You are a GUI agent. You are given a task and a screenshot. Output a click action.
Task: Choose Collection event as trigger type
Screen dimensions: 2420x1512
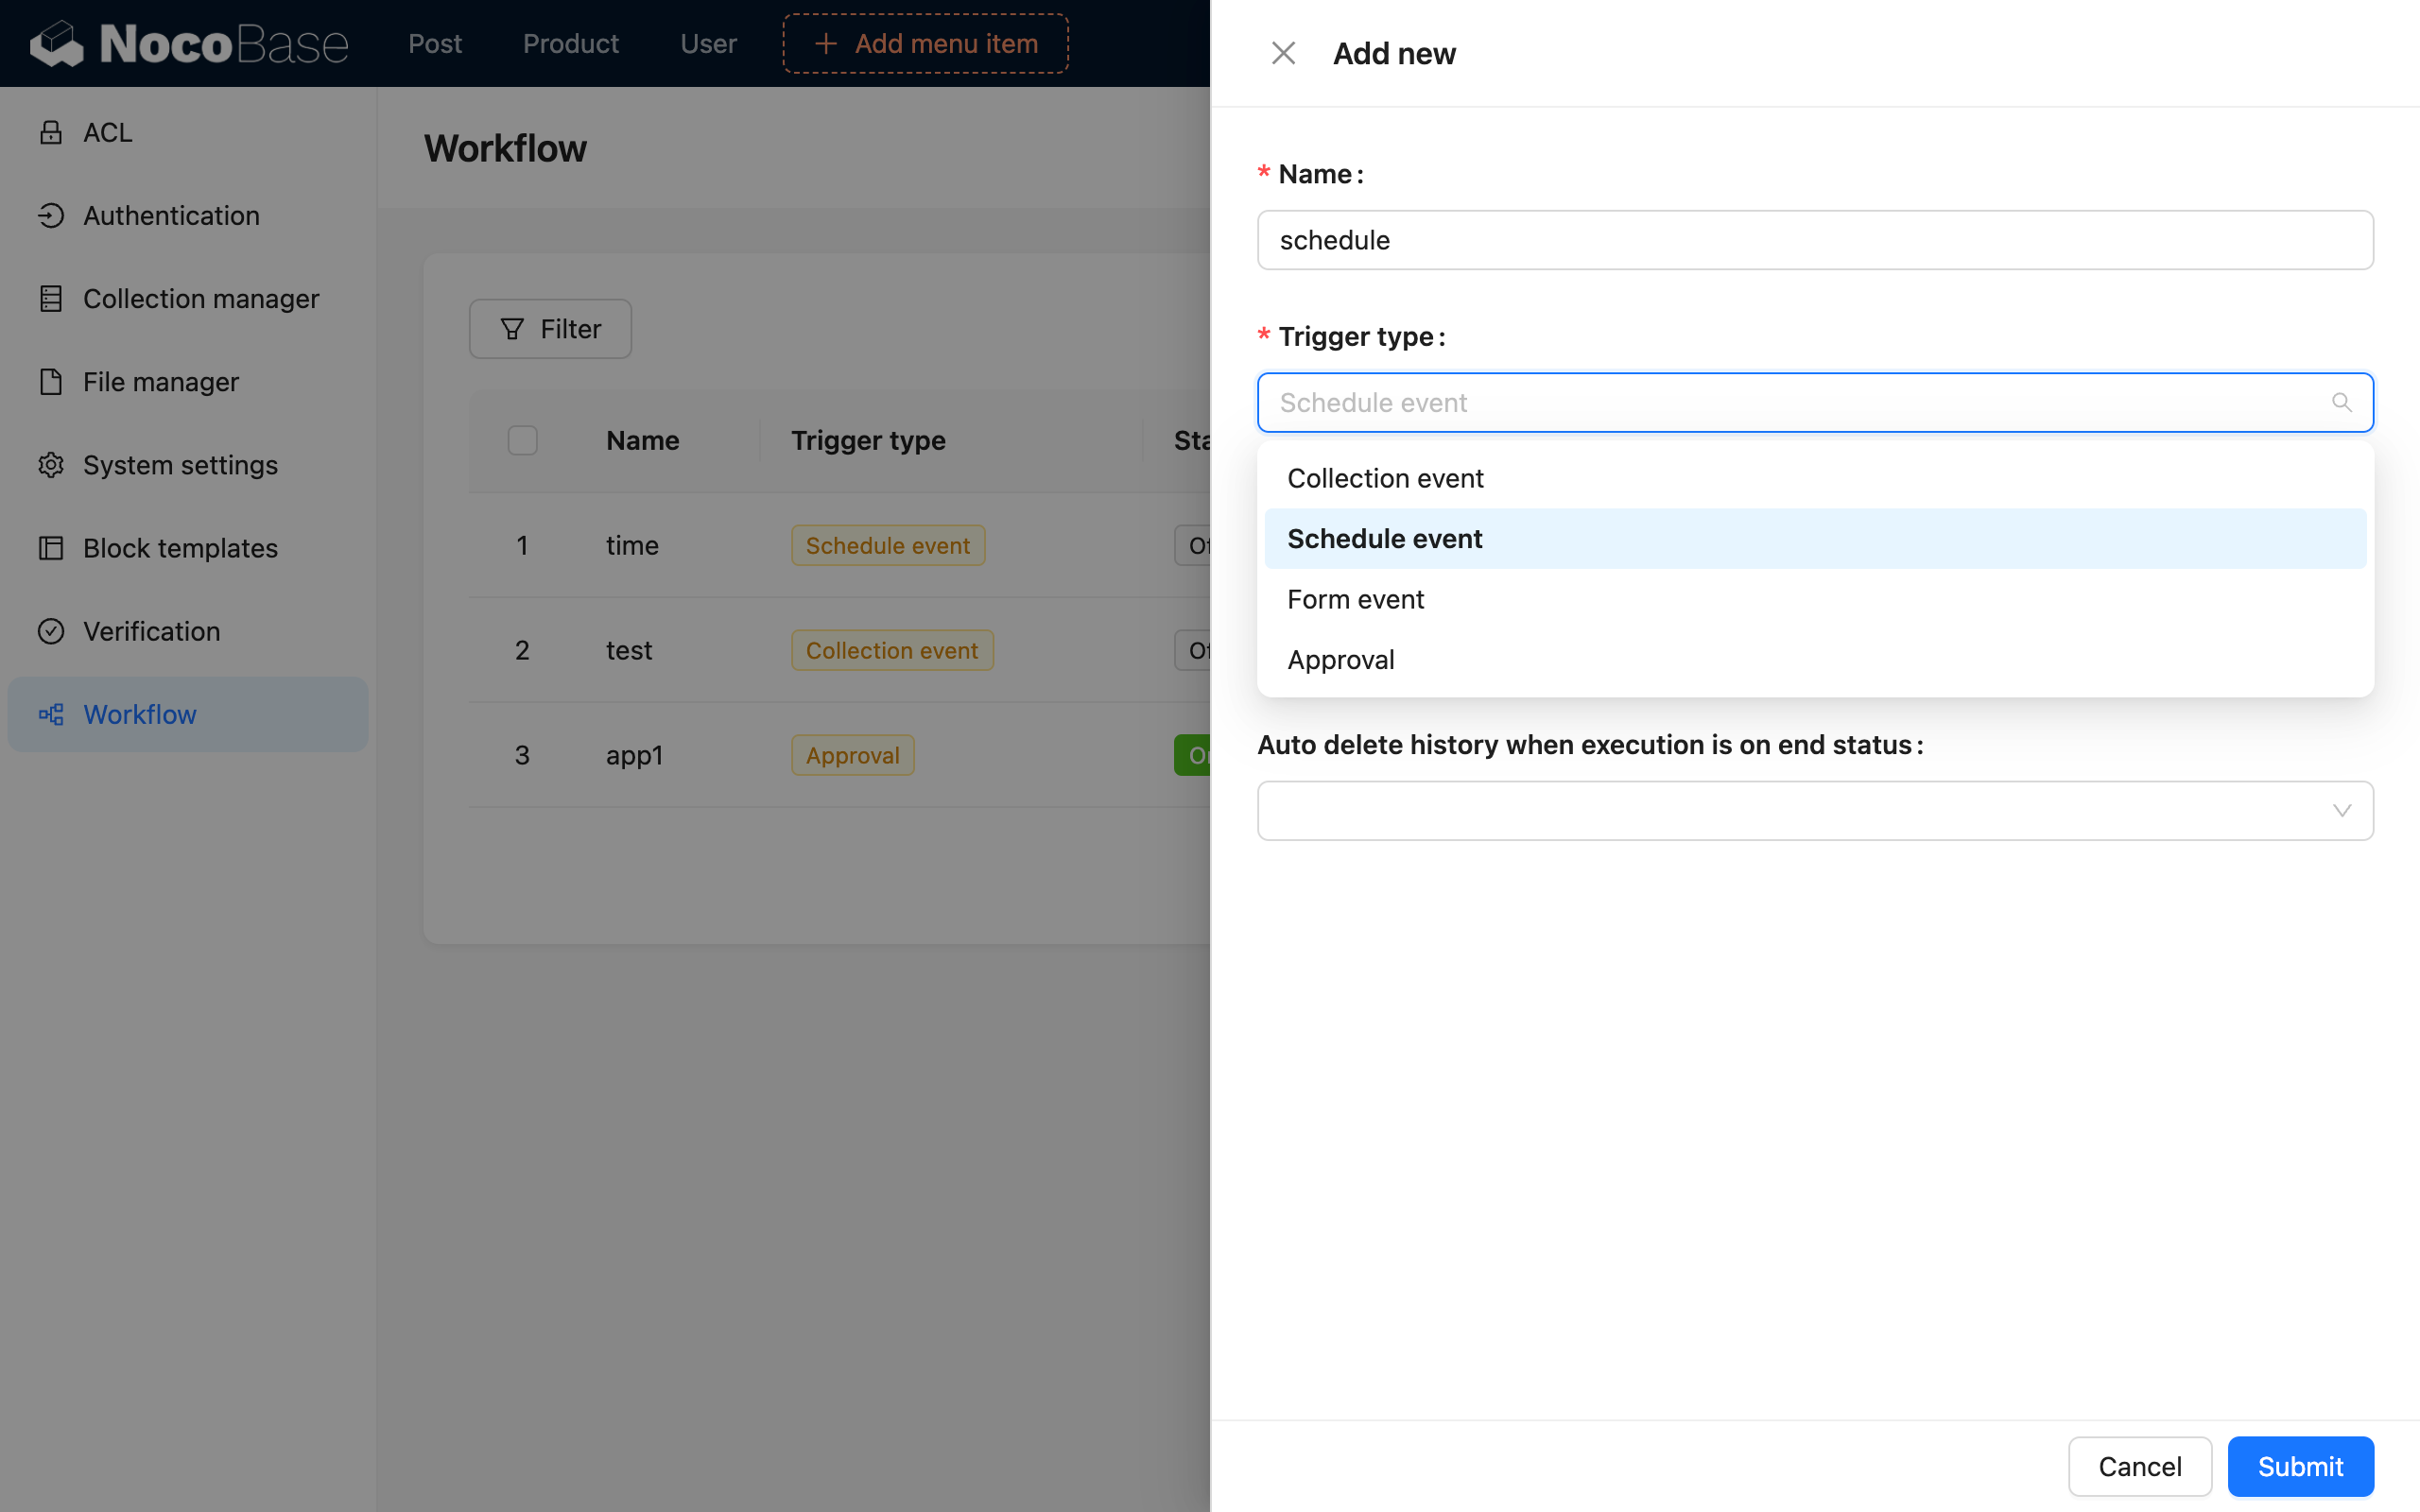(1385, 478)
